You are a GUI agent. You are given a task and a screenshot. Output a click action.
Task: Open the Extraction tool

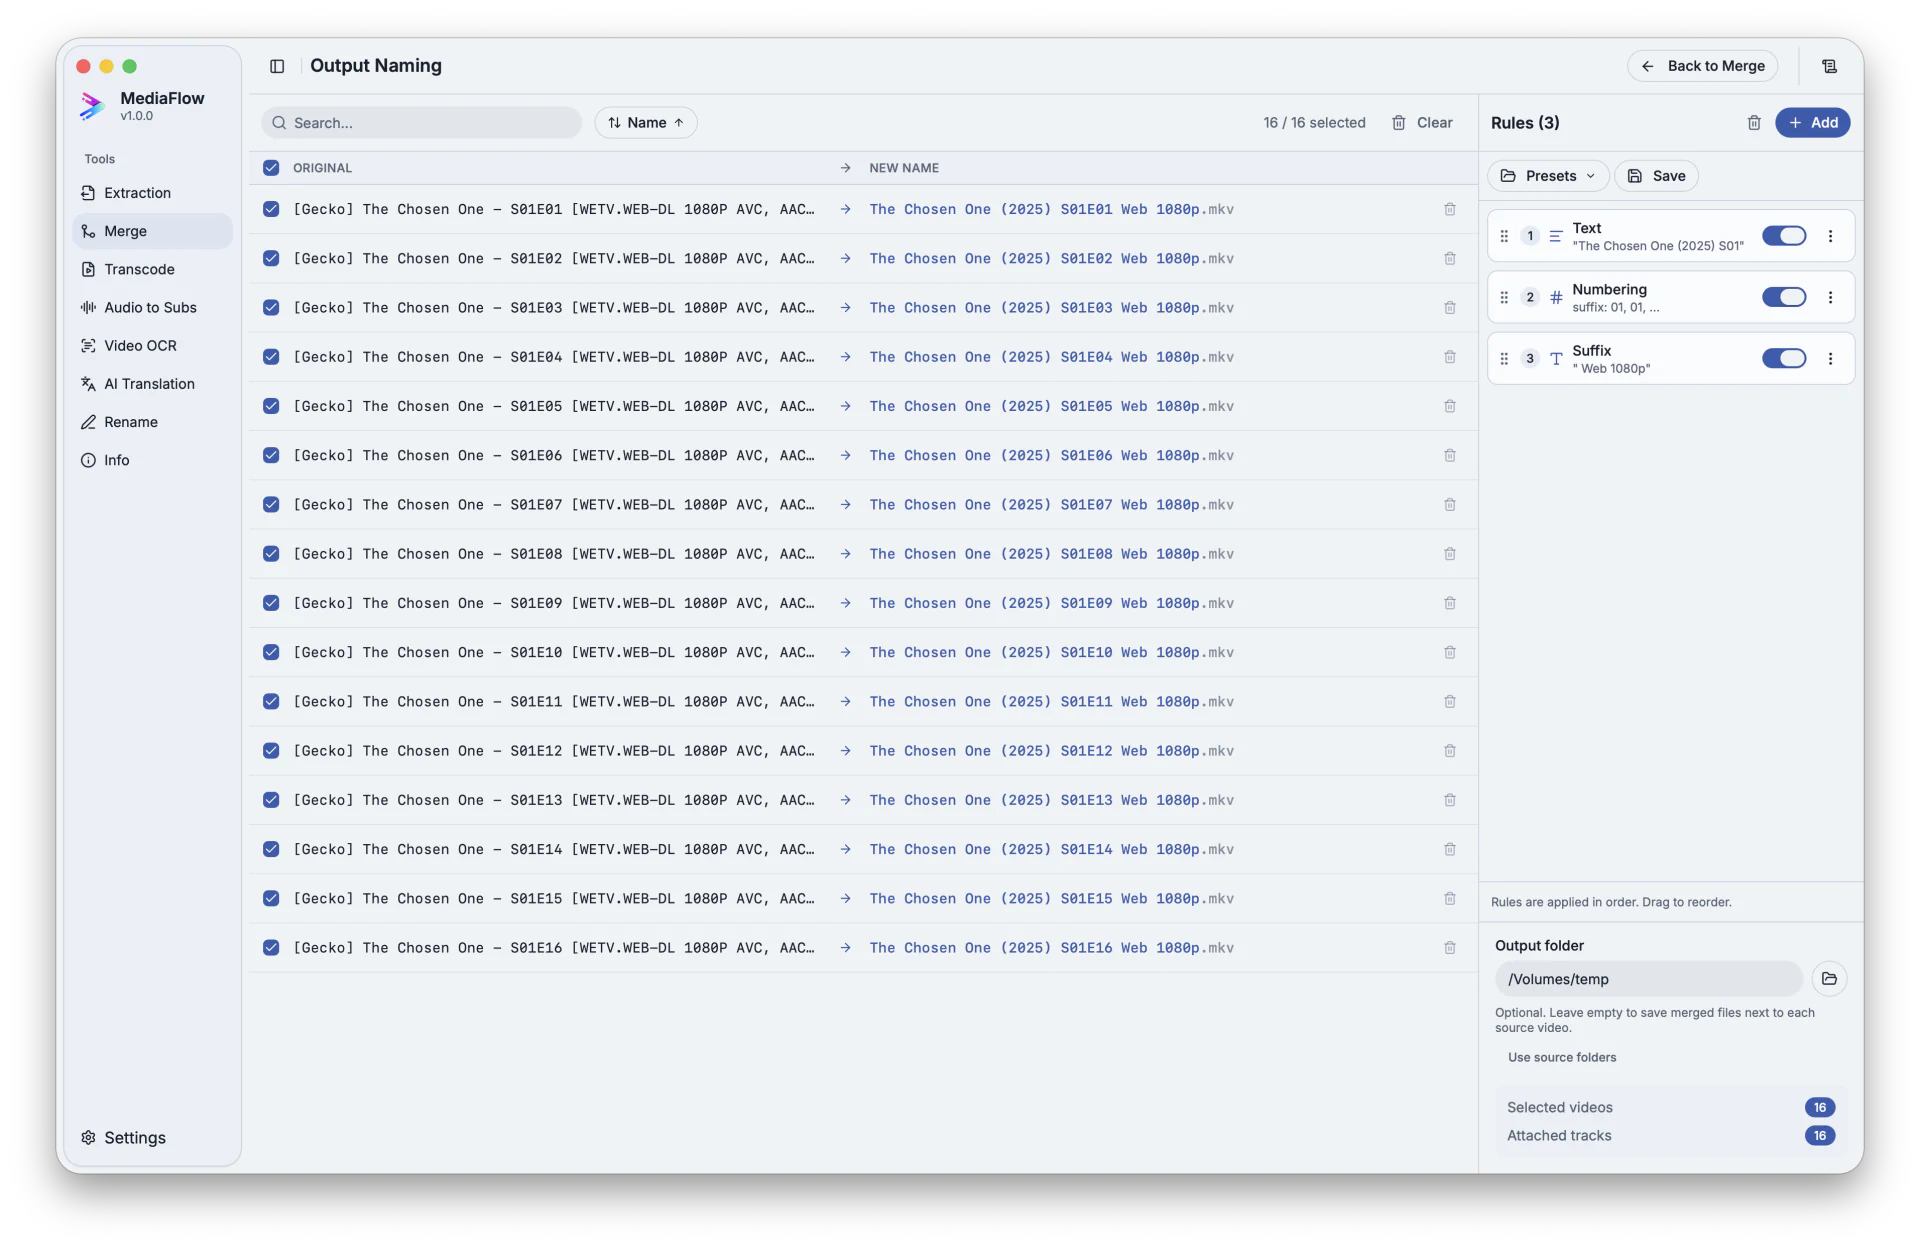[152, 193]
